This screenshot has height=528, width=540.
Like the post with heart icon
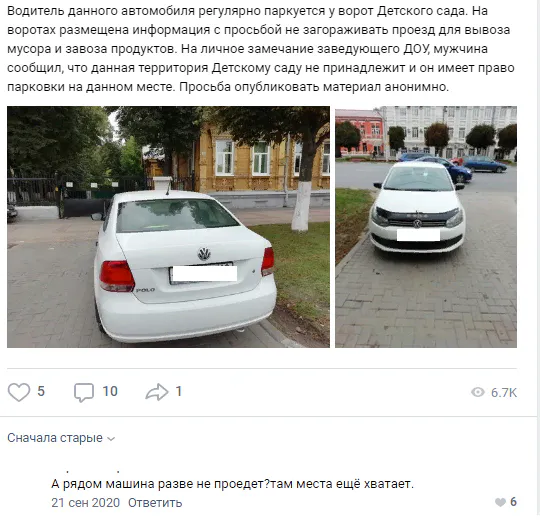pos(19,392)
